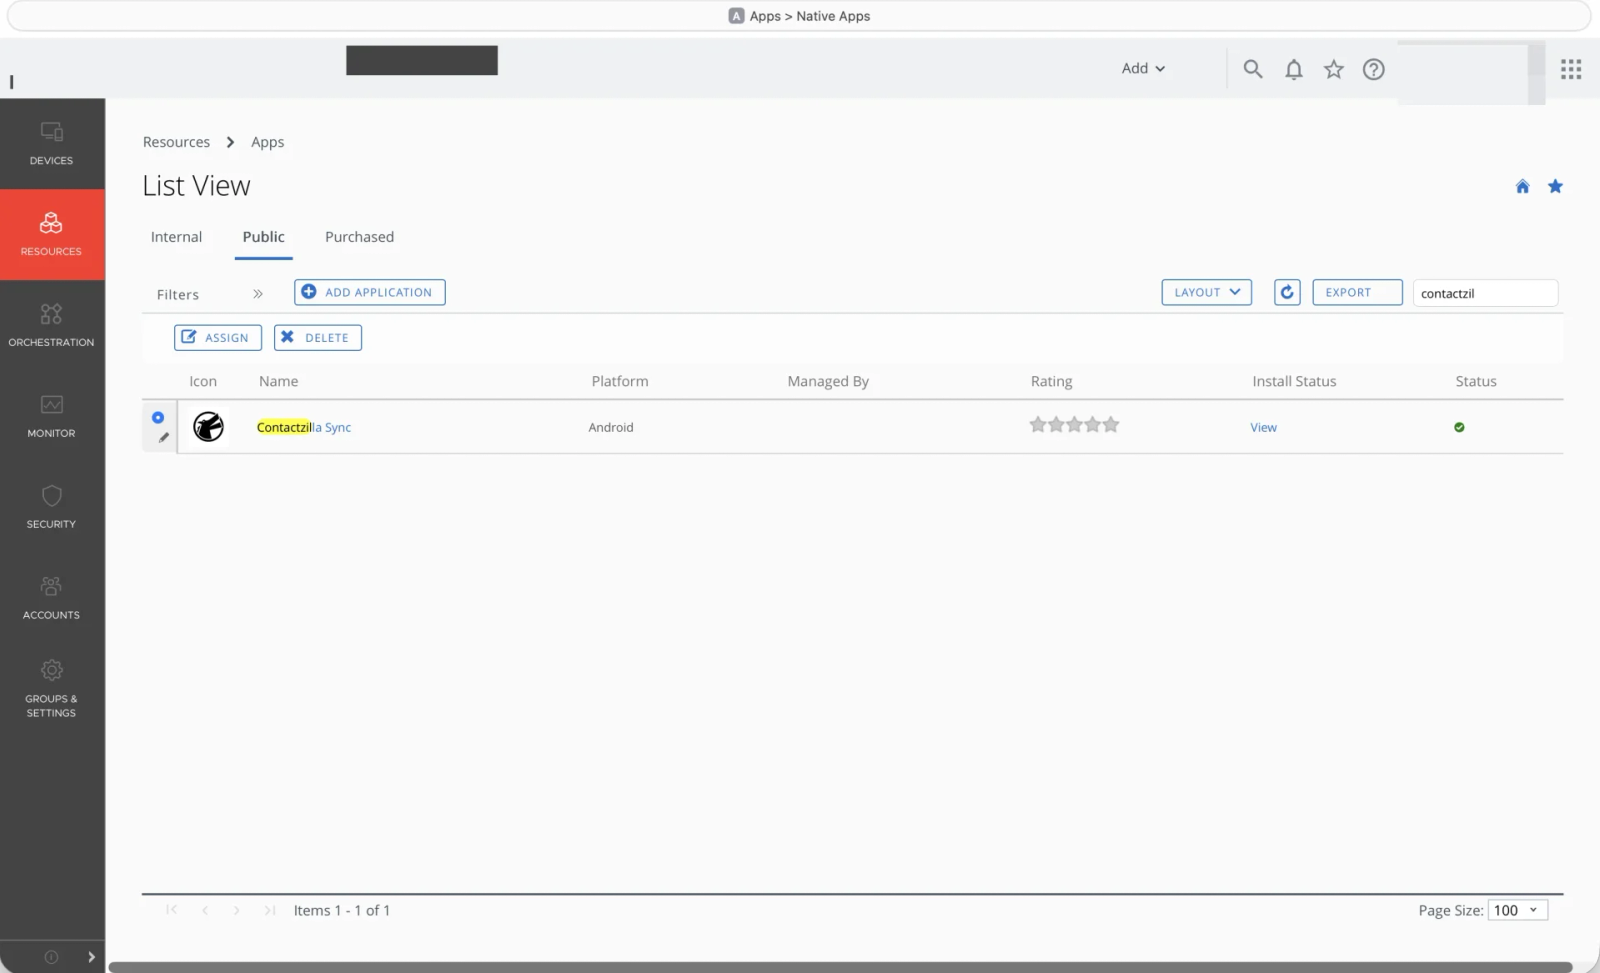
Task: Click the search field containing contactzil
Action: point(1485,293)
